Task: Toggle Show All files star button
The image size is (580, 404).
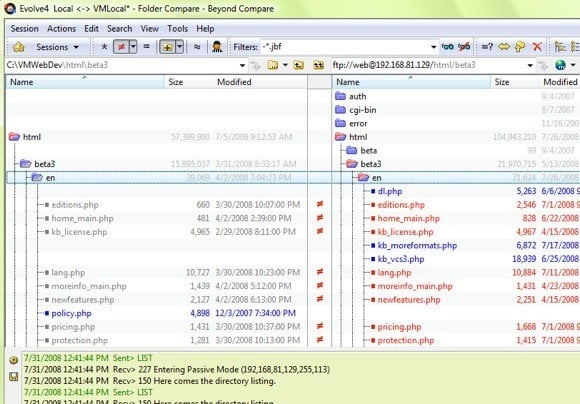Action: point(104,47)
